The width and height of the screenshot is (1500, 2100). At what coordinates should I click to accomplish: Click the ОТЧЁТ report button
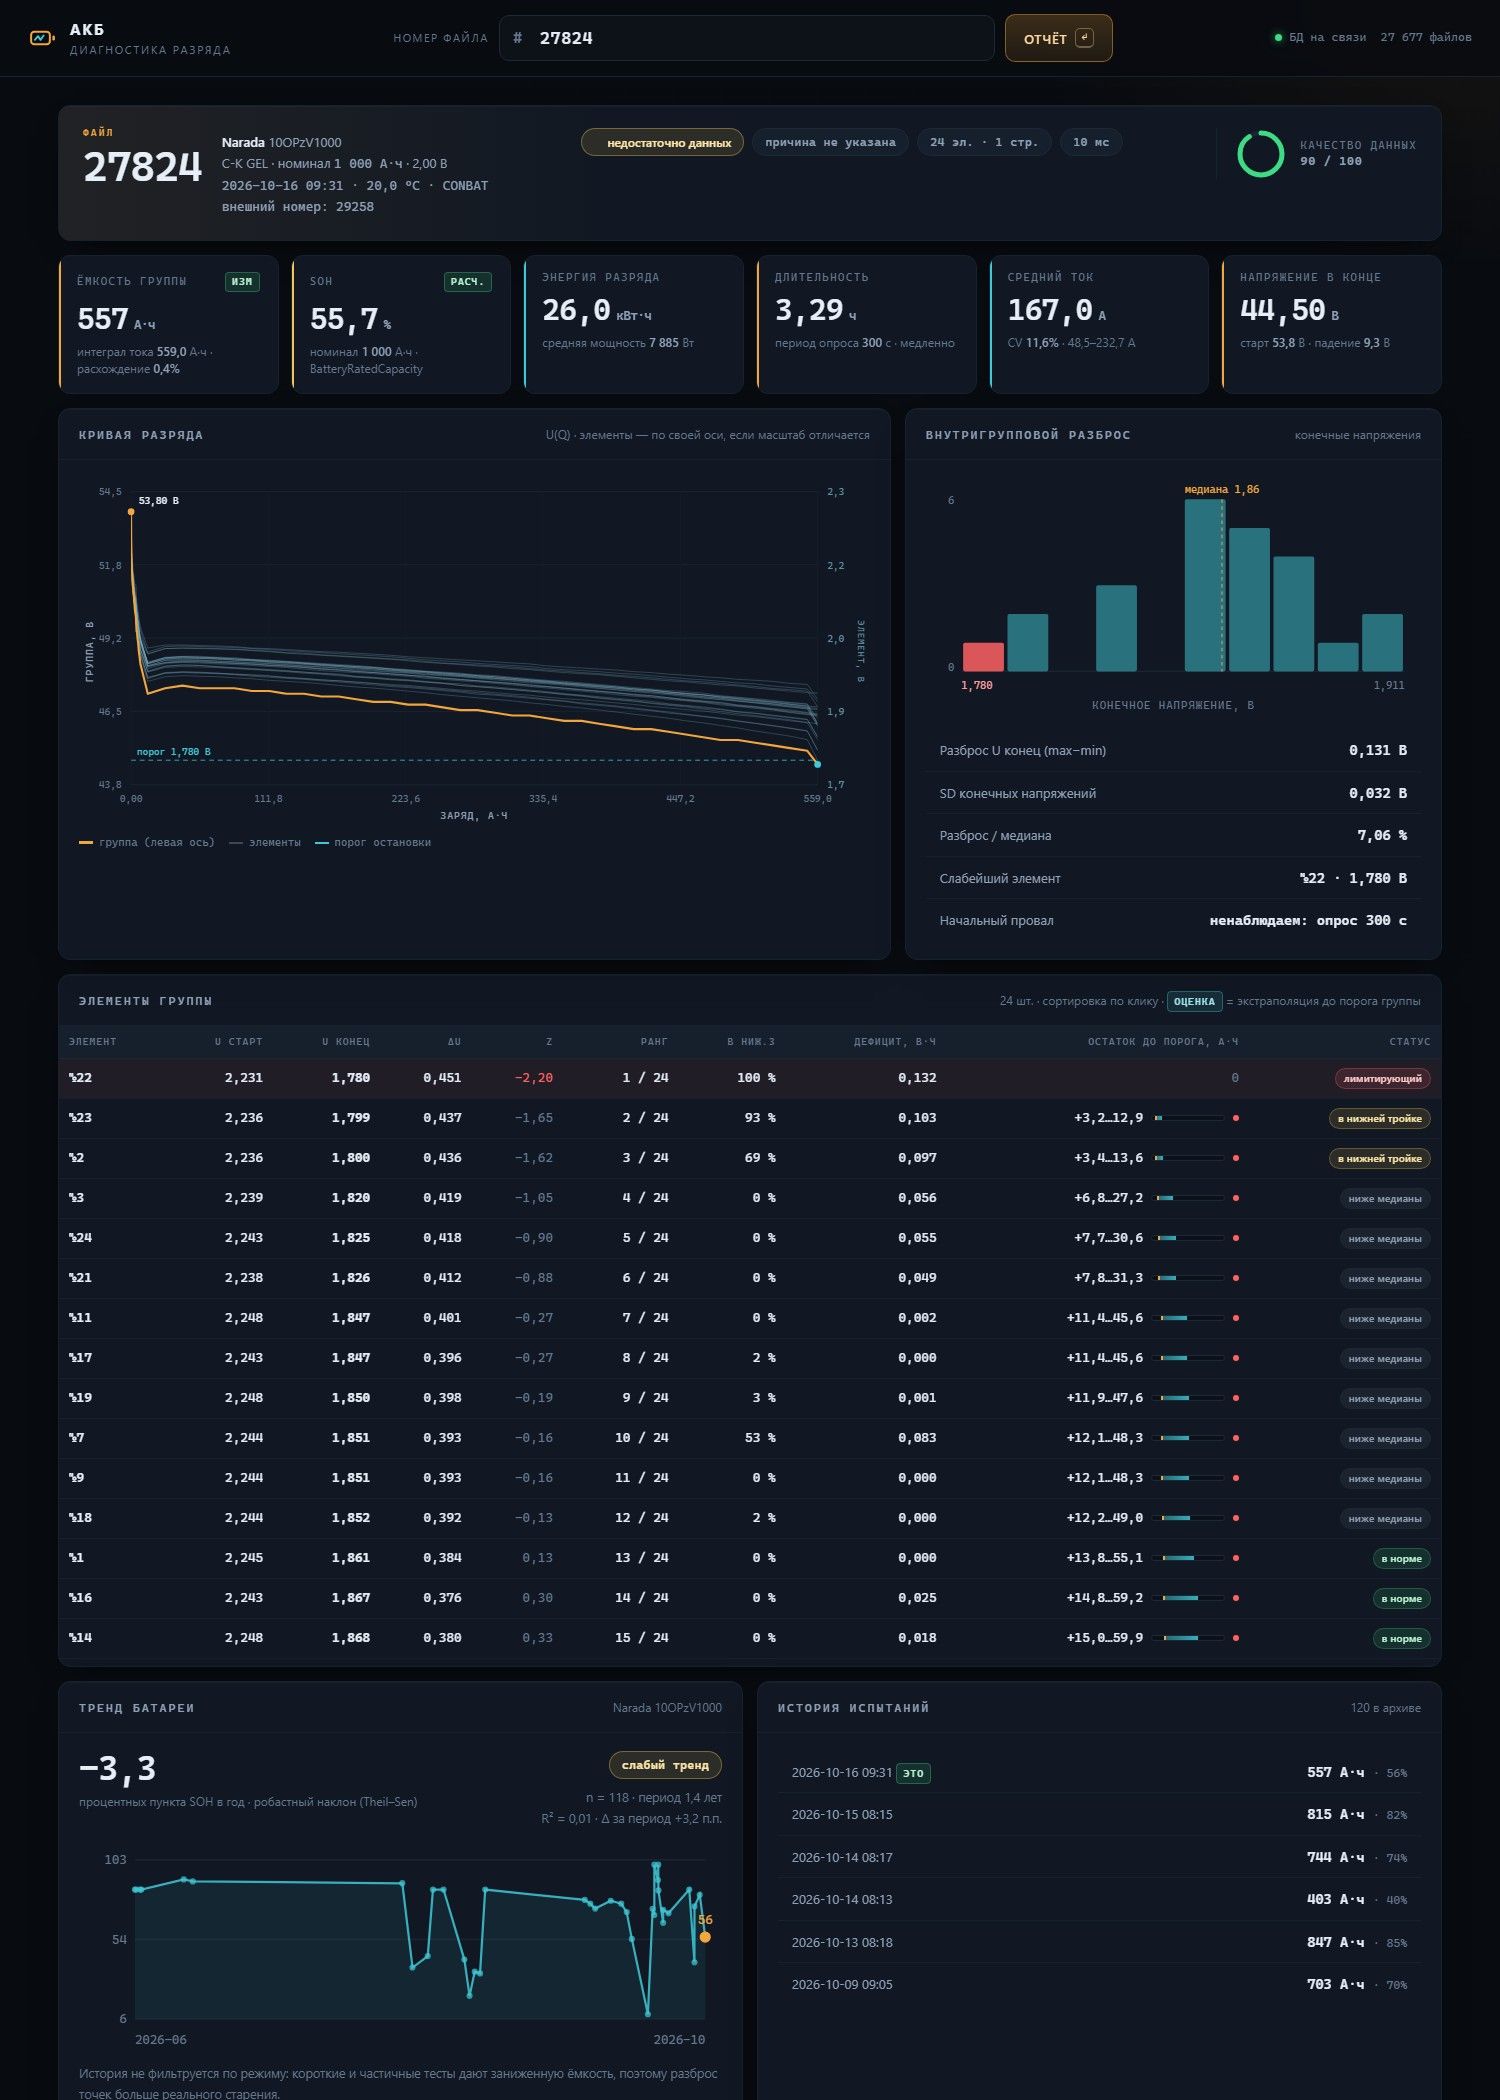pos(1058,38)
